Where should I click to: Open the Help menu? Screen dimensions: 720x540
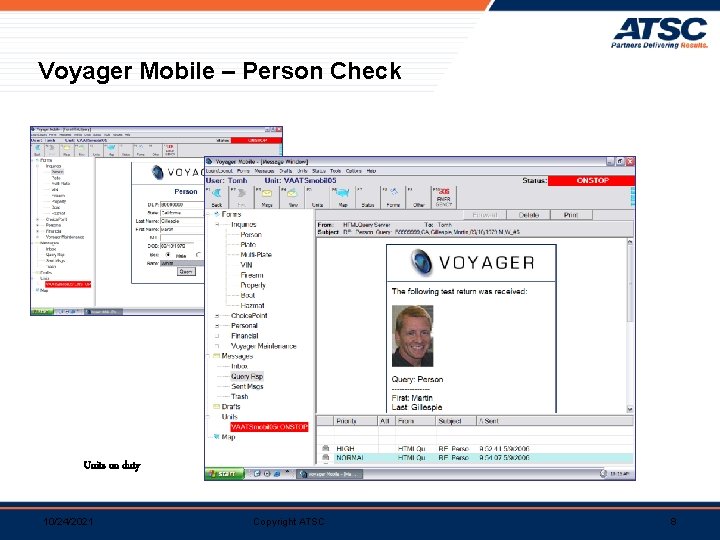tap(371, 171)
